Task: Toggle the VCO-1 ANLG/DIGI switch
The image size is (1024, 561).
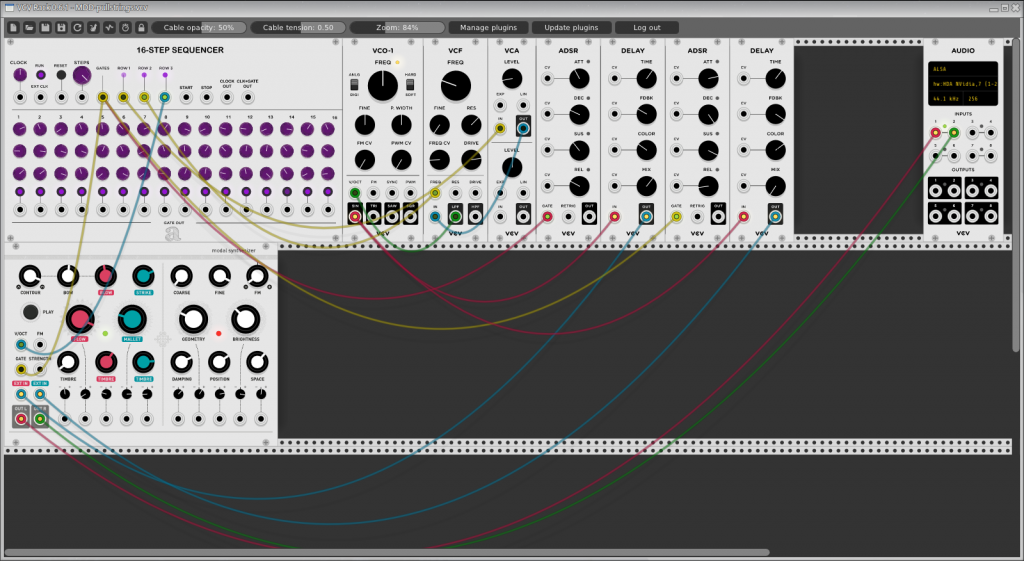Action: pos(354,86)
